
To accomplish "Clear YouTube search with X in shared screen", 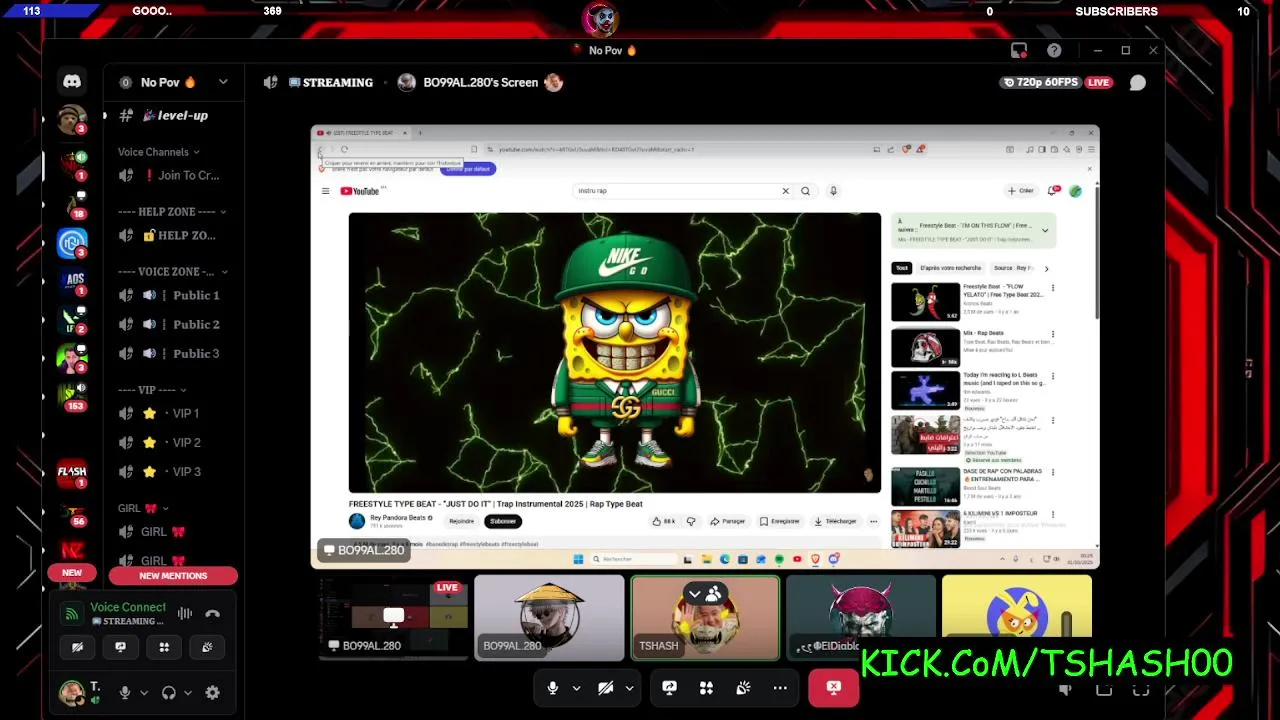I will point(785,191).
